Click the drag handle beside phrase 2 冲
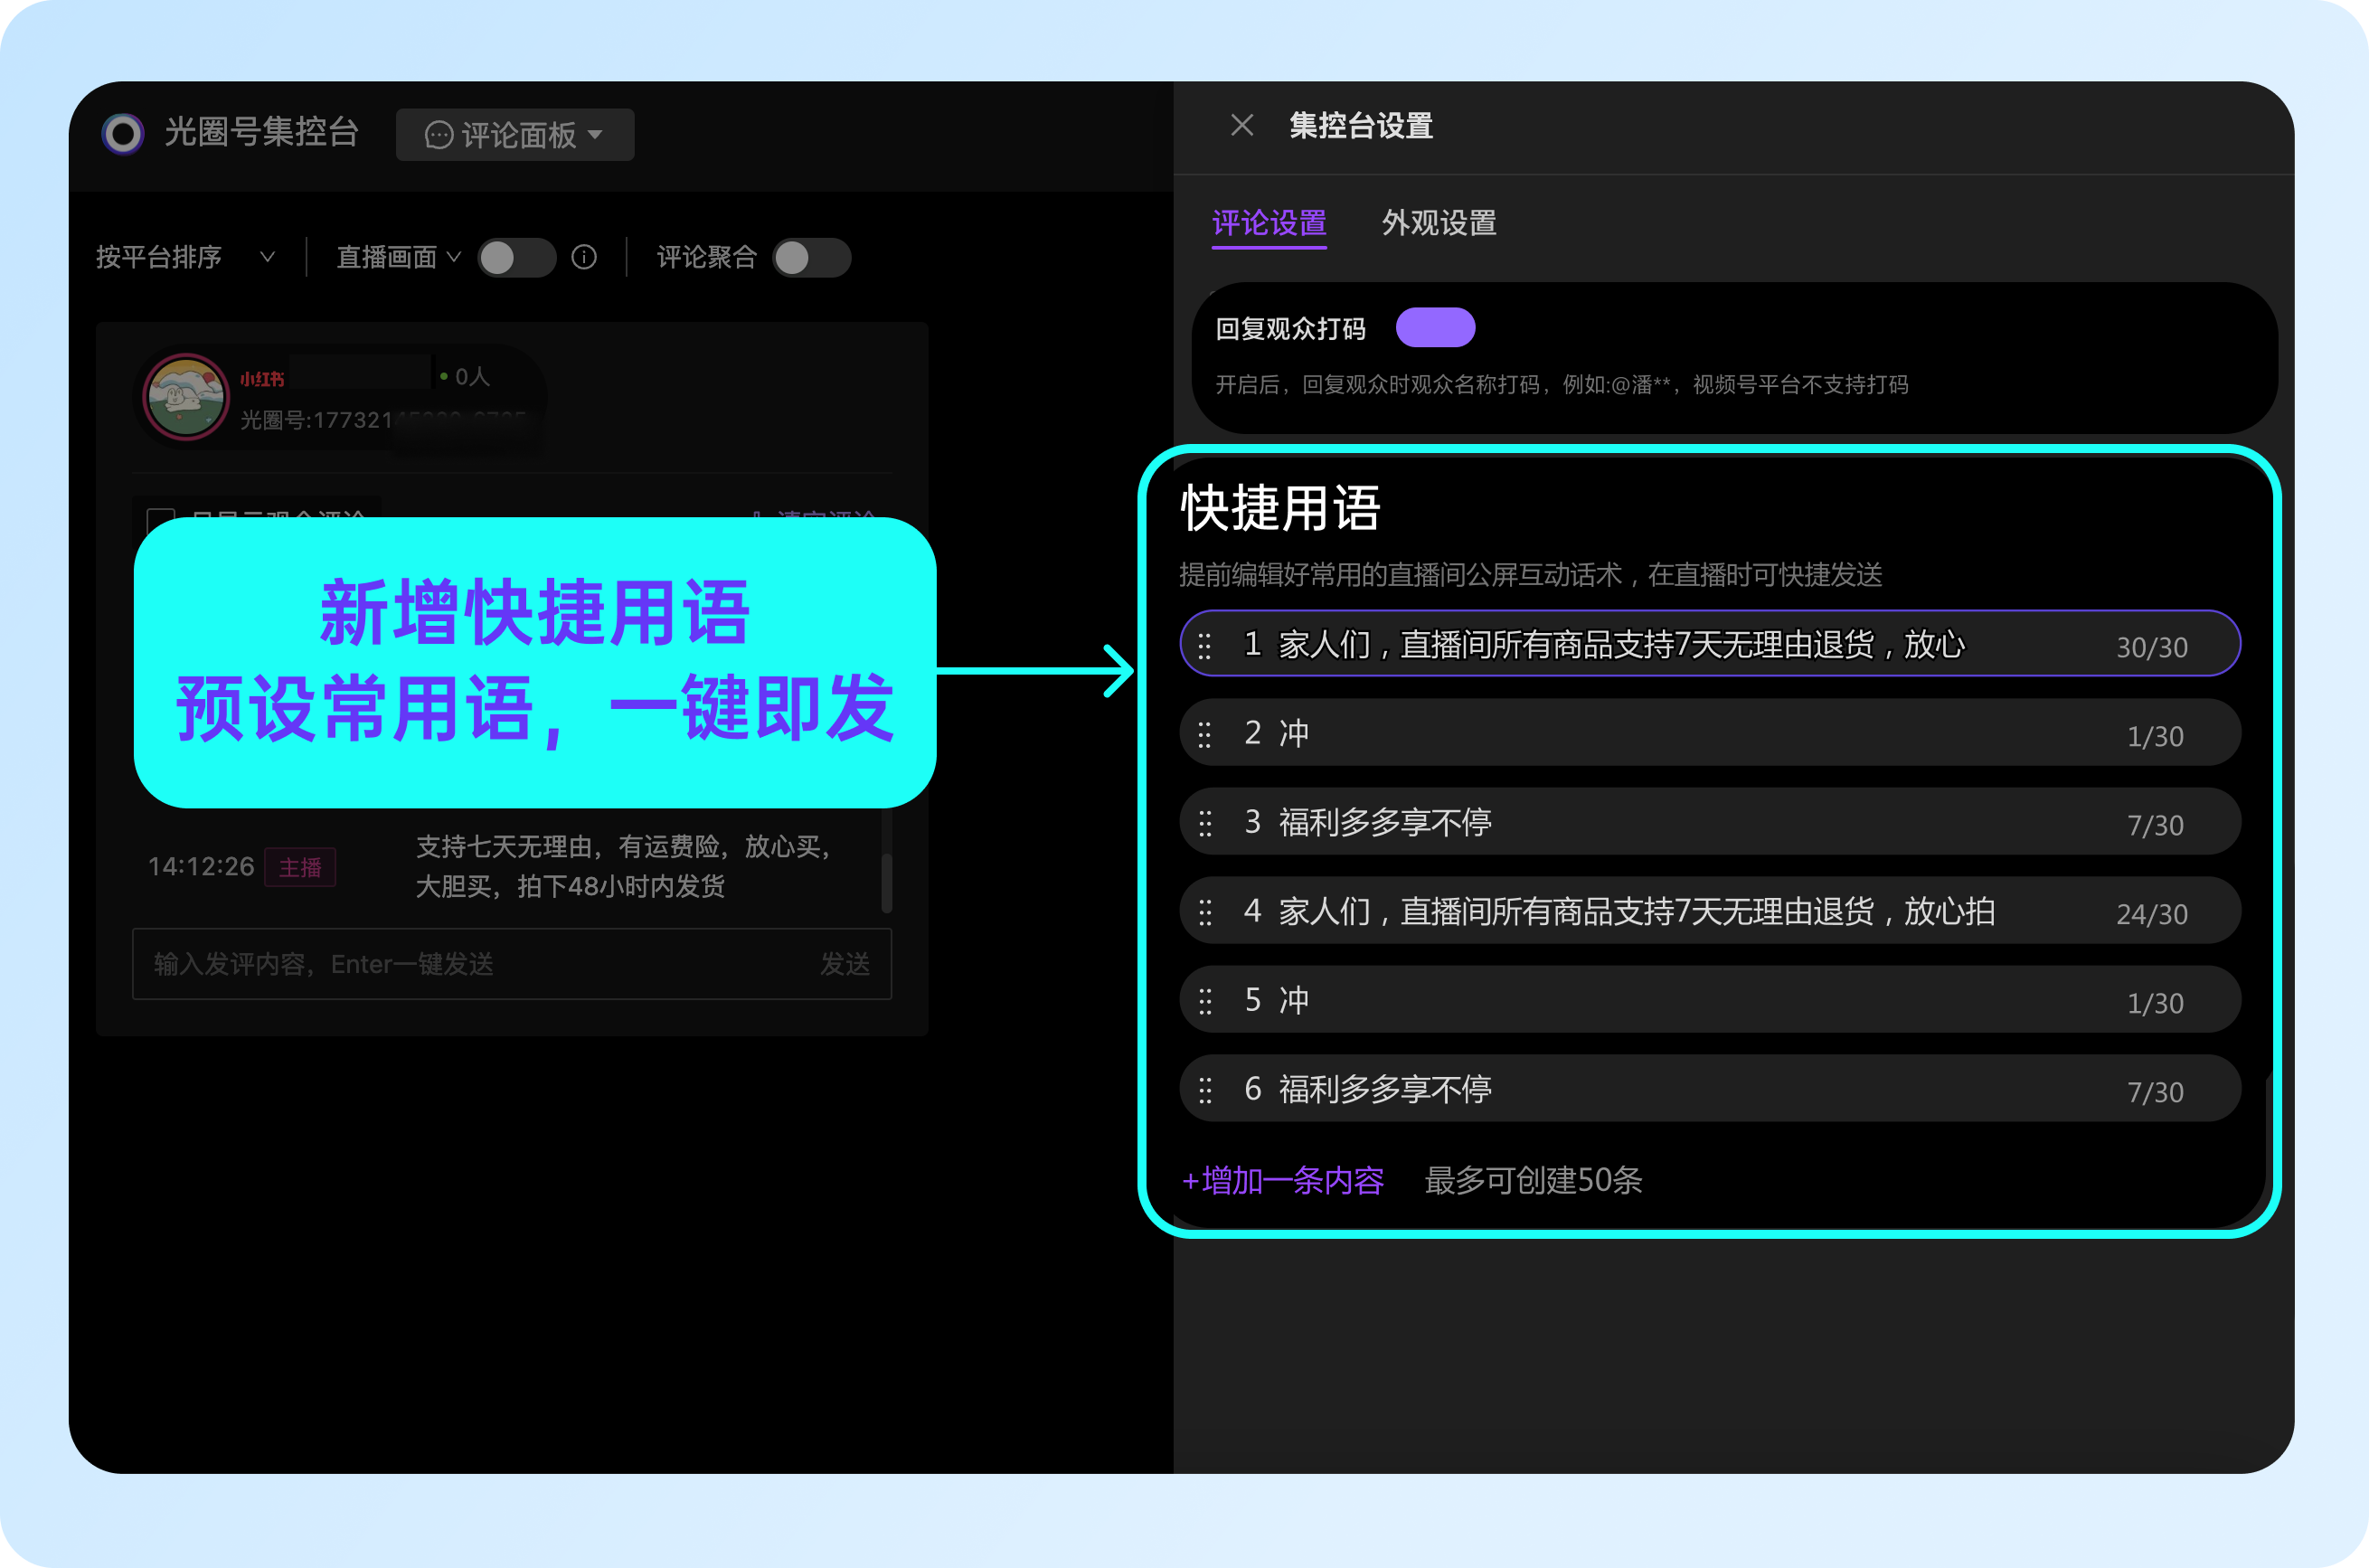Viewport: 2369px width, 1568px height. (x=1205, y=733)
